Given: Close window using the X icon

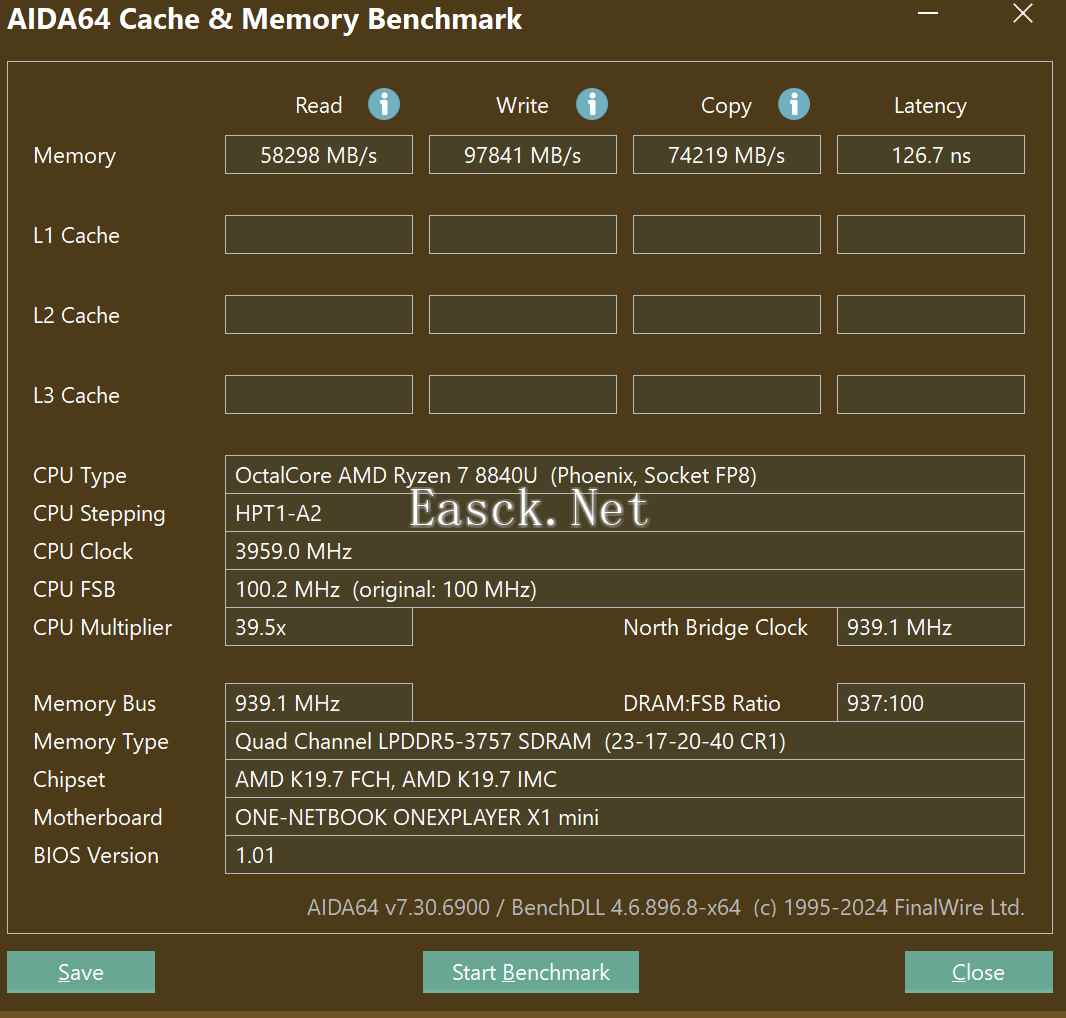Looking at the screenshot, I should tap(1022, 13).
